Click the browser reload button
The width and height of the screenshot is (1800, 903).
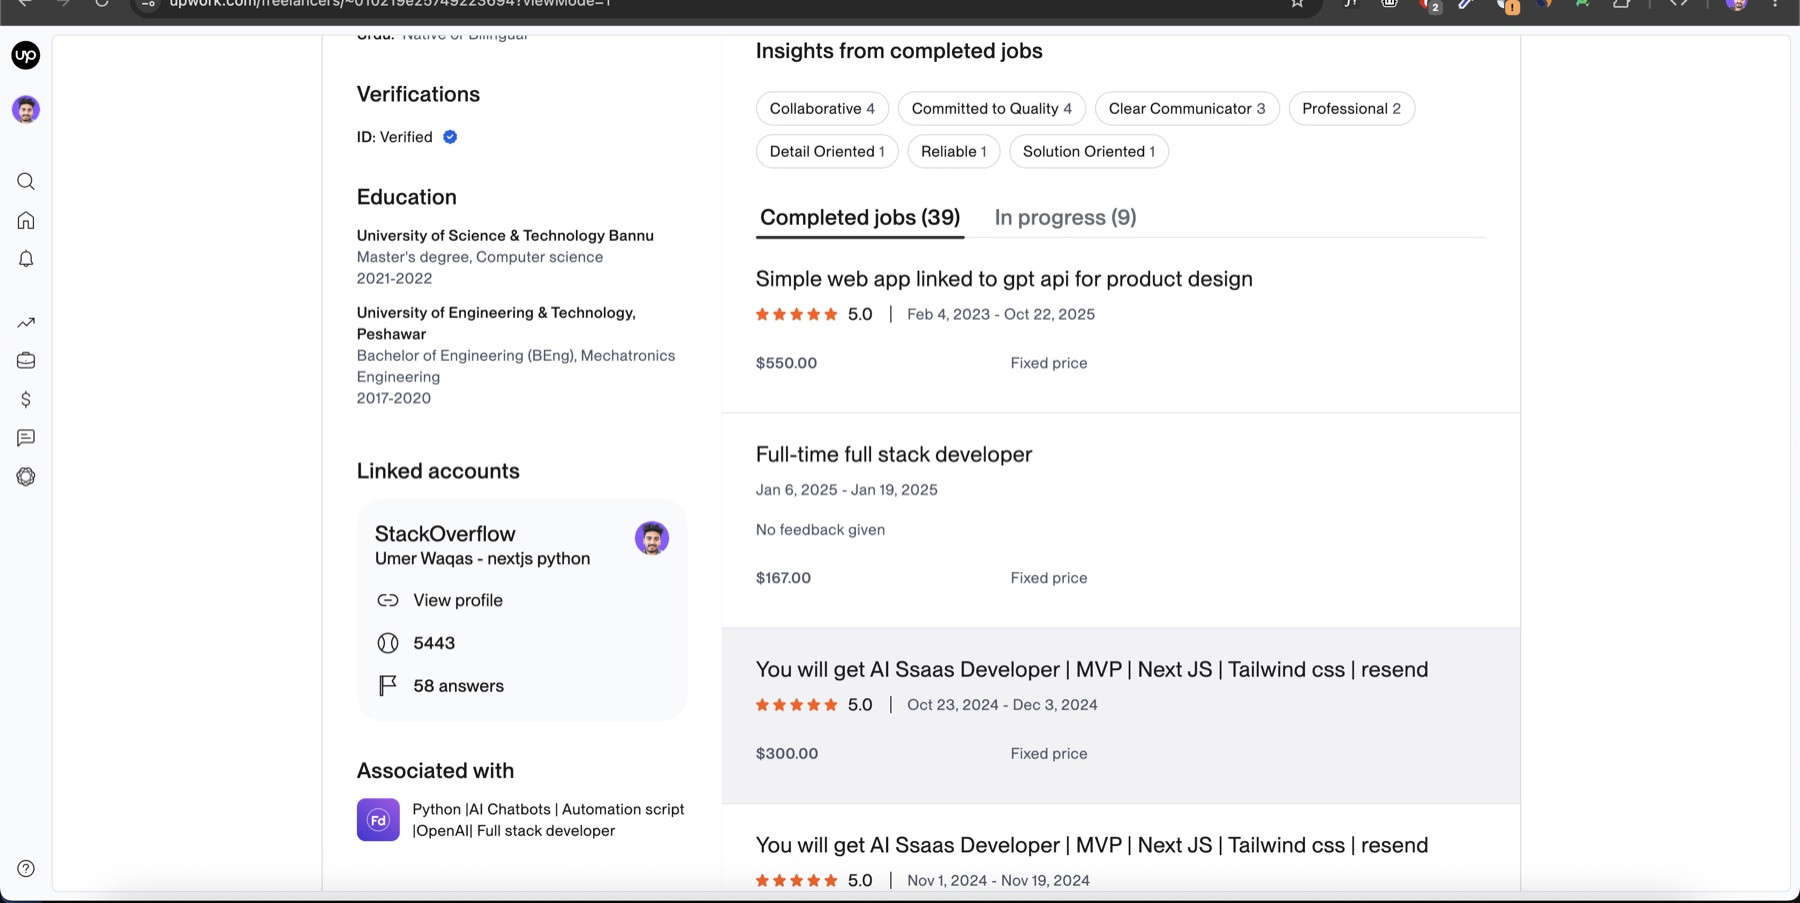(x=101, y=4)
